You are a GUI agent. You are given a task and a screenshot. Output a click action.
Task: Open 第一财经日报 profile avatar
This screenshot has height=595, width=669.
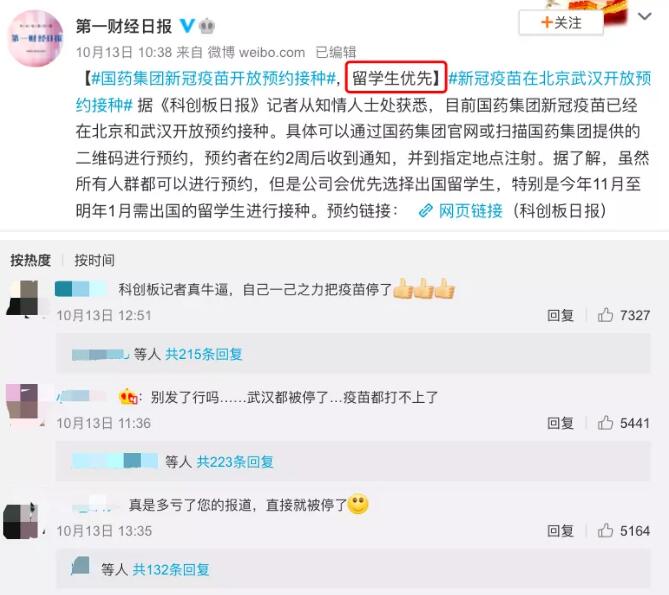coord(36,38)
